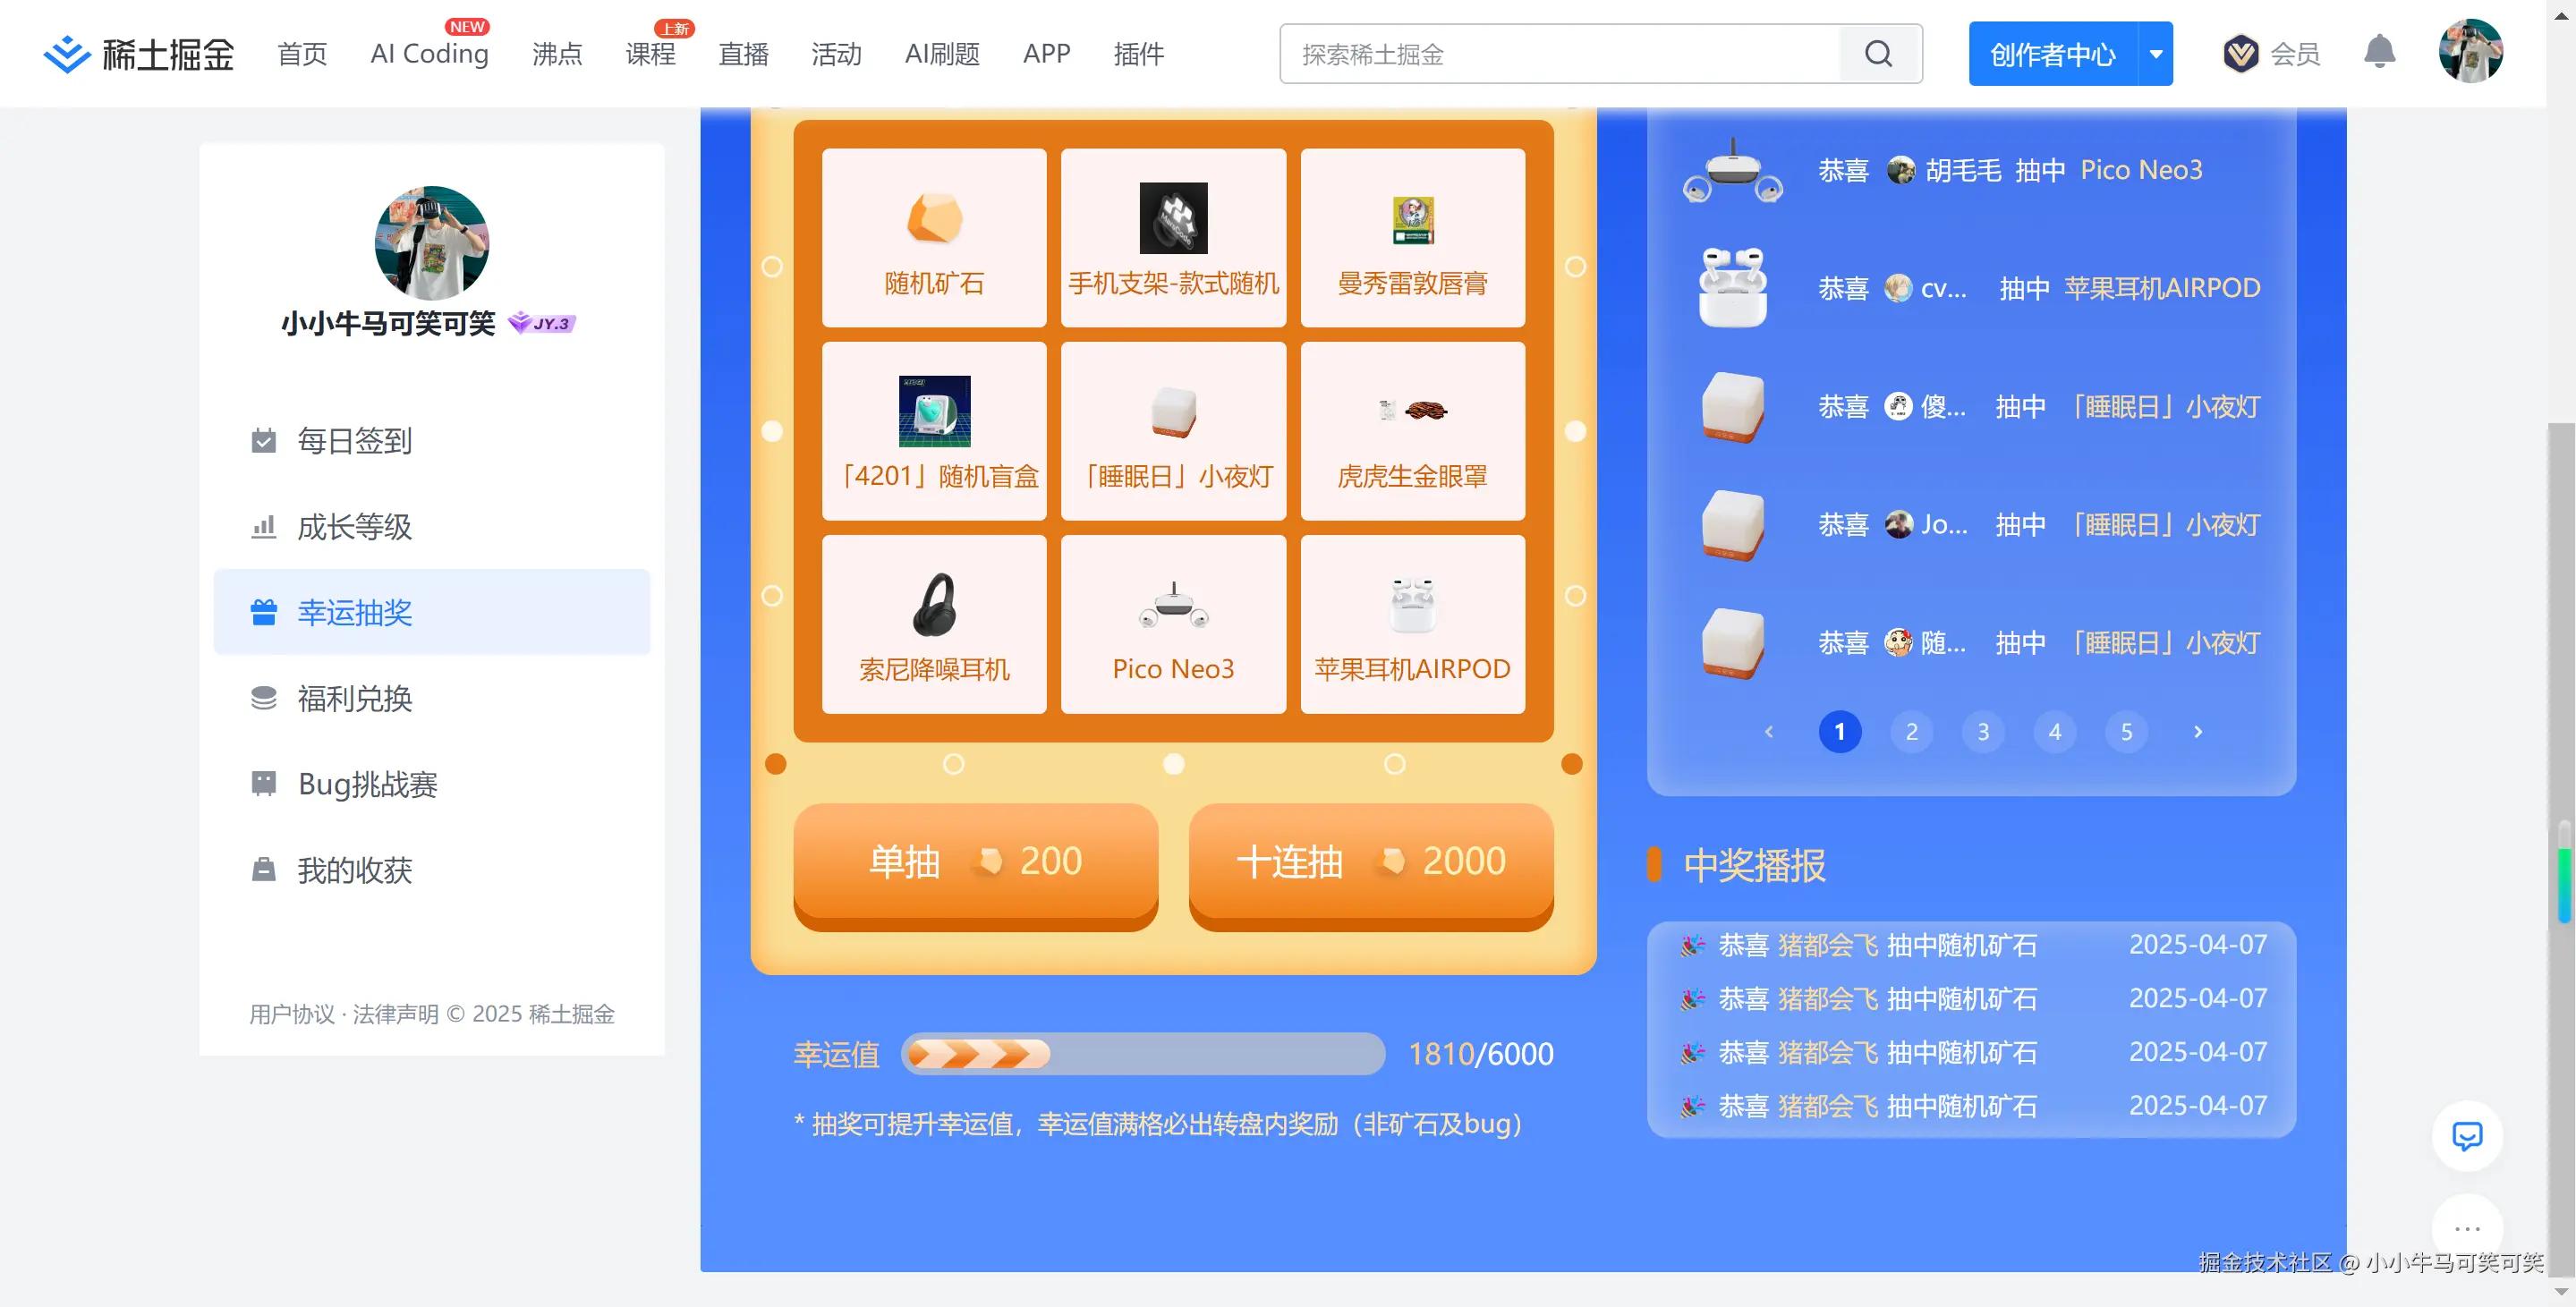Open your profile avatar top right
This screenshot has width=2576, height=1307.
tap(2470, 53)
